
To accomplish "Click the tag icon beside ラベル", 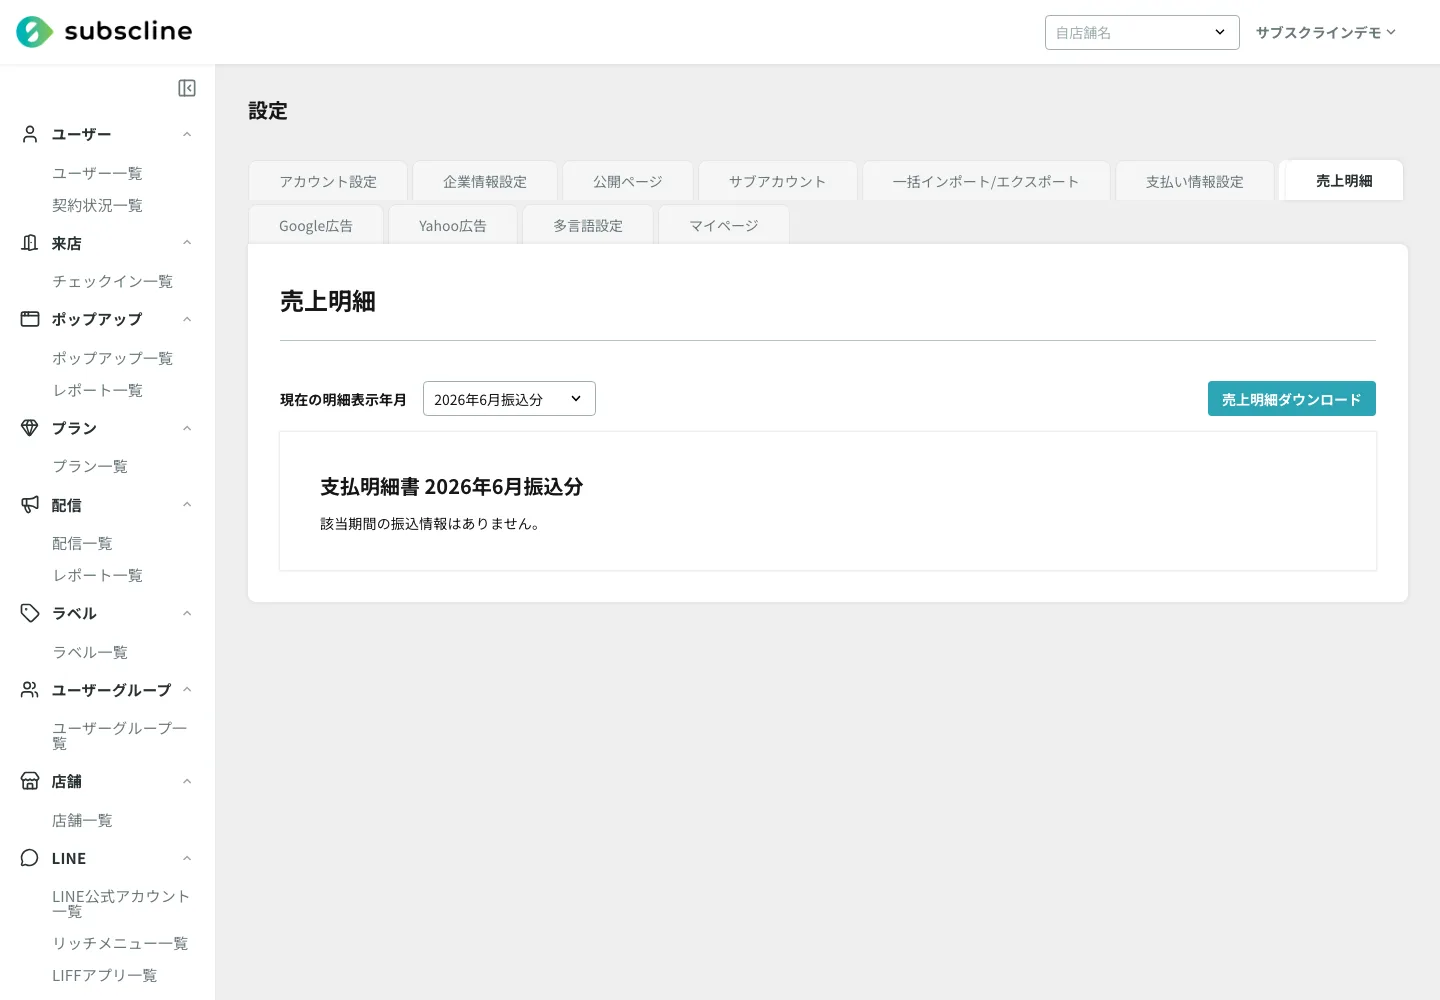I will [x=30, y=613].
